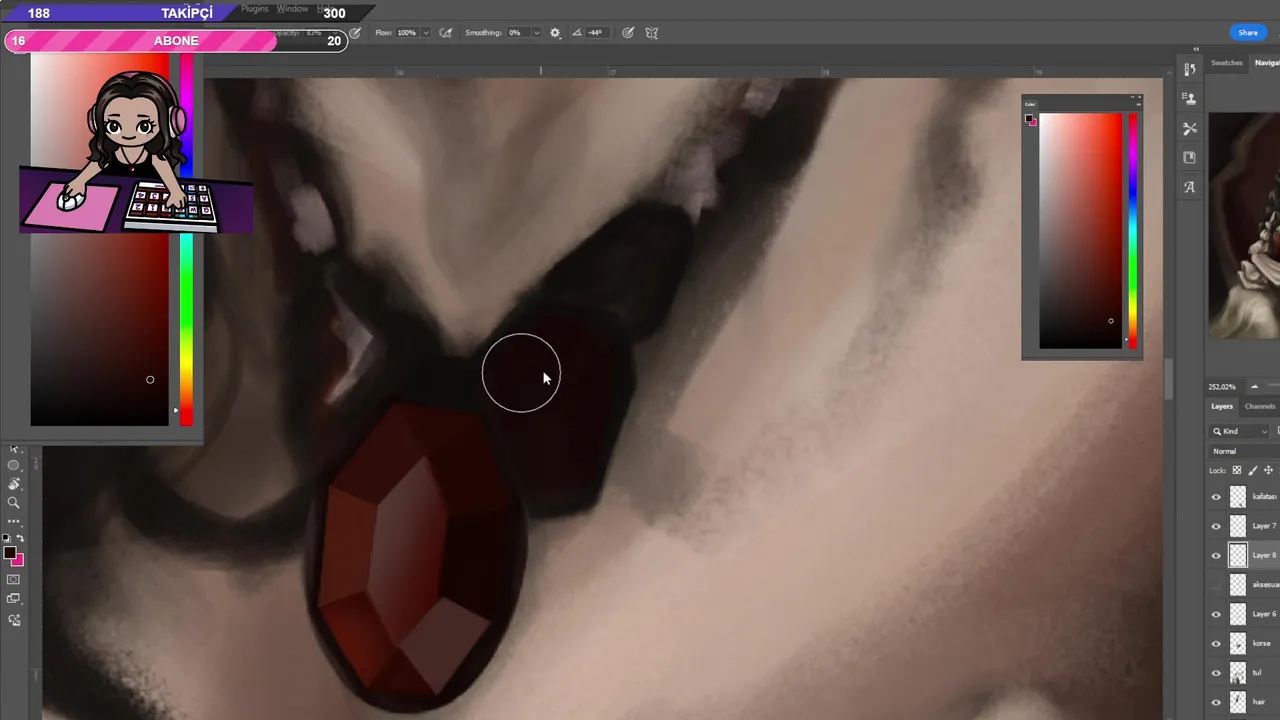Viewport: 1280px width, 720px height.
Task: Change the screen mode
Action: tap(14, 598)
